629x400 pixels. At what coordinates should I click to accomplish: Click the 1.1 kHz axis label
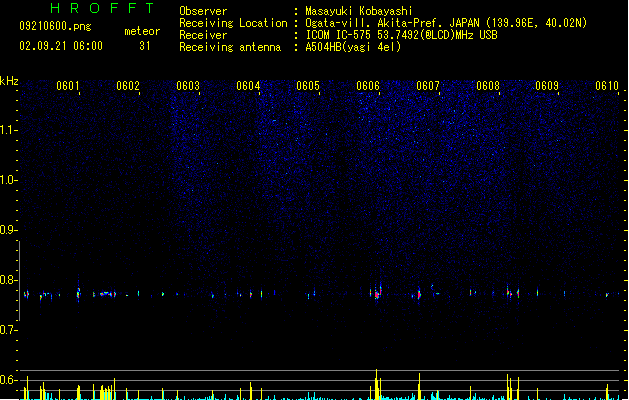pyautogui.click(x=8, y=130)
